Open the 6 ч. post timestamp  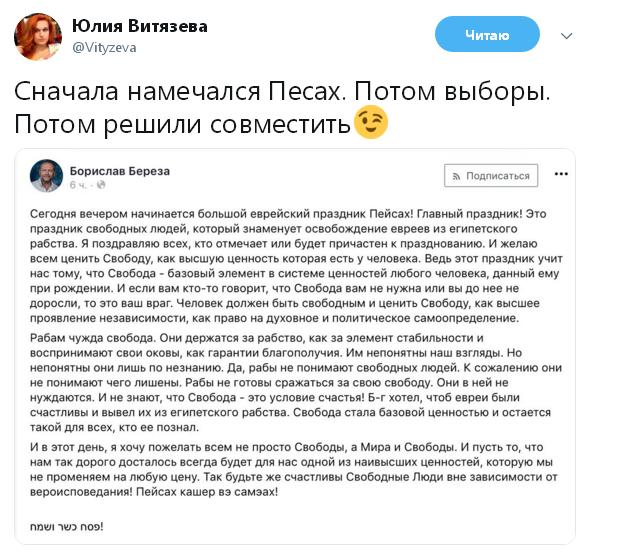(x=78, y=185)
